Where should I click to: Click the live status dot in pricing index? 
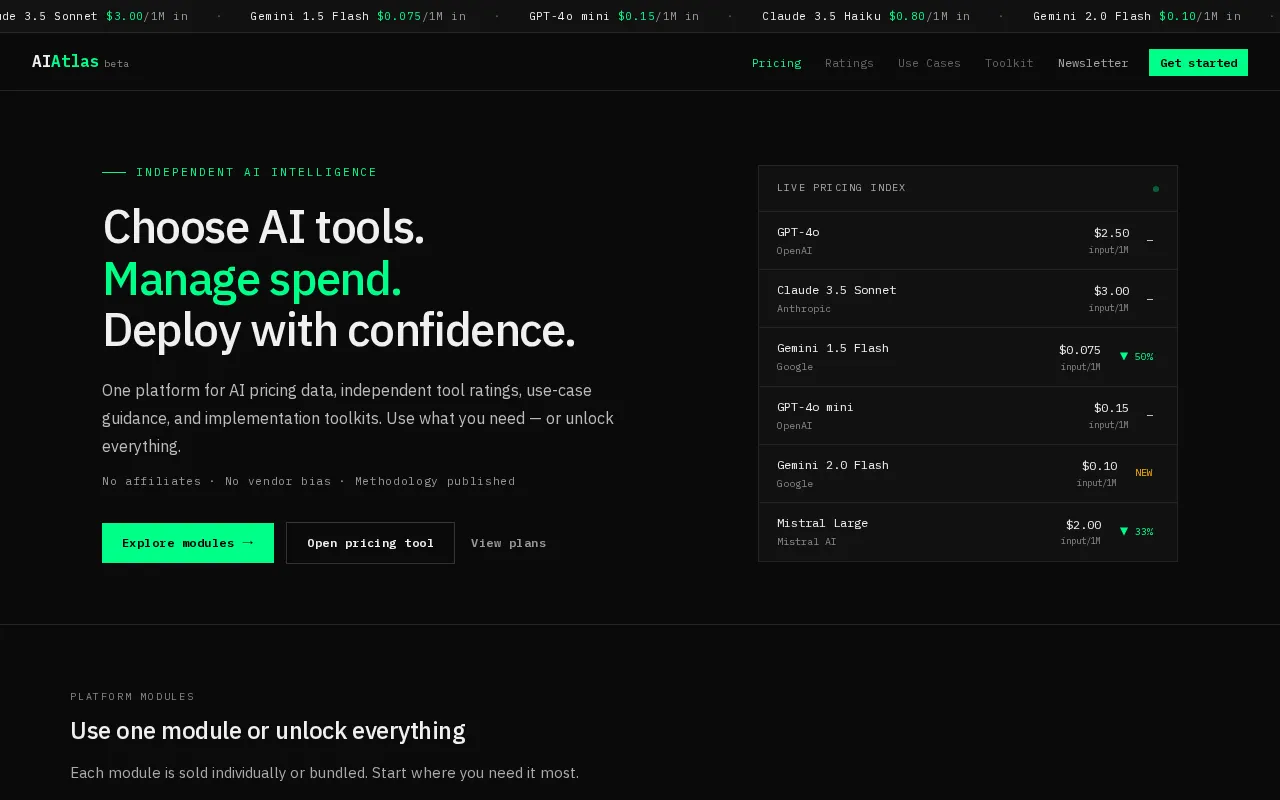[x=1156, y=188]
